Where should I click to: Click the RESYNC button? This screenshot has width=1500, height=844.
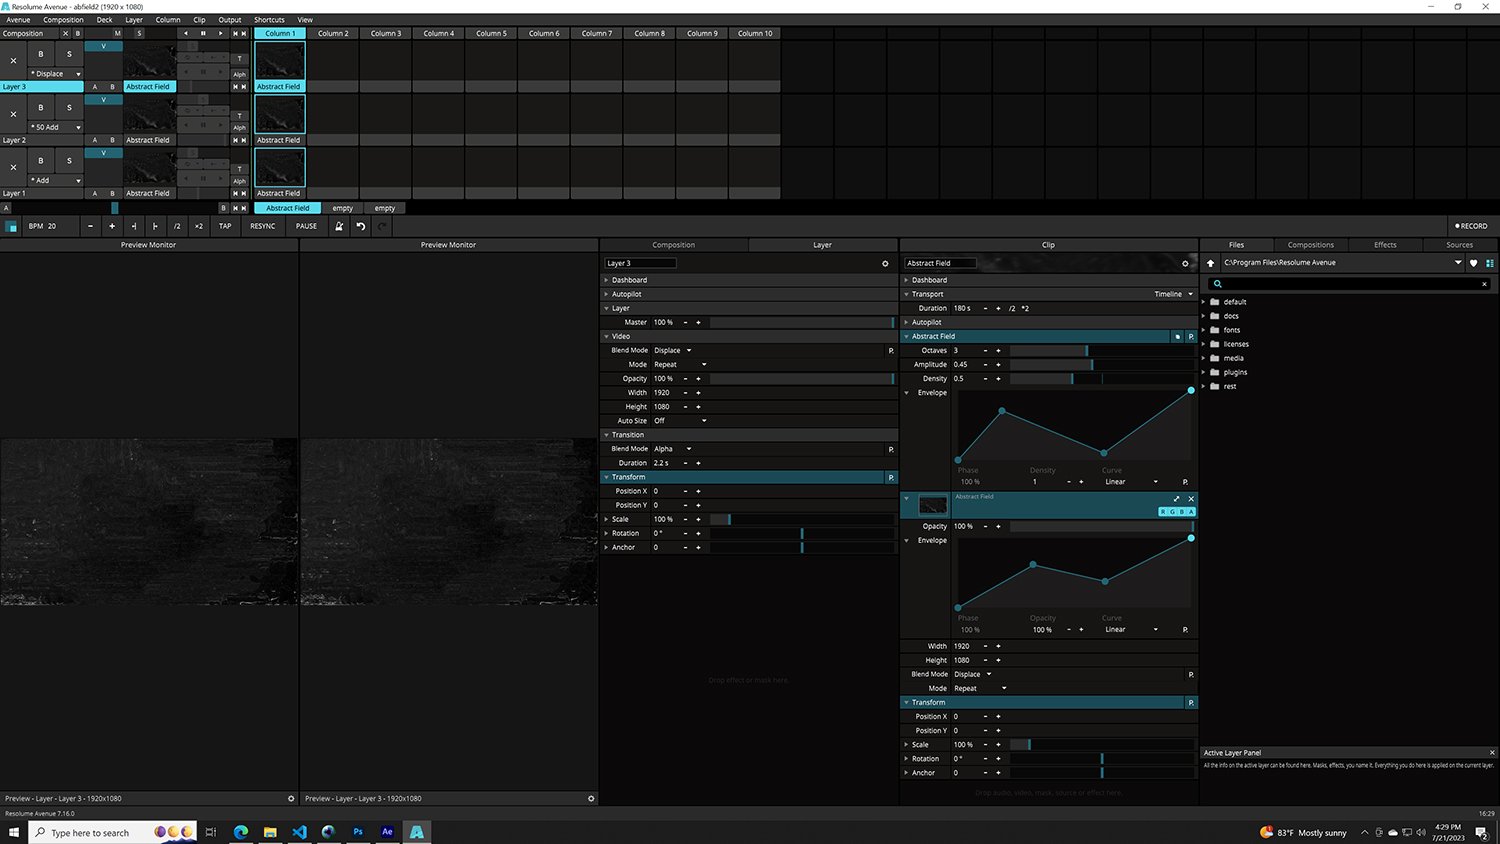[263, 226]
